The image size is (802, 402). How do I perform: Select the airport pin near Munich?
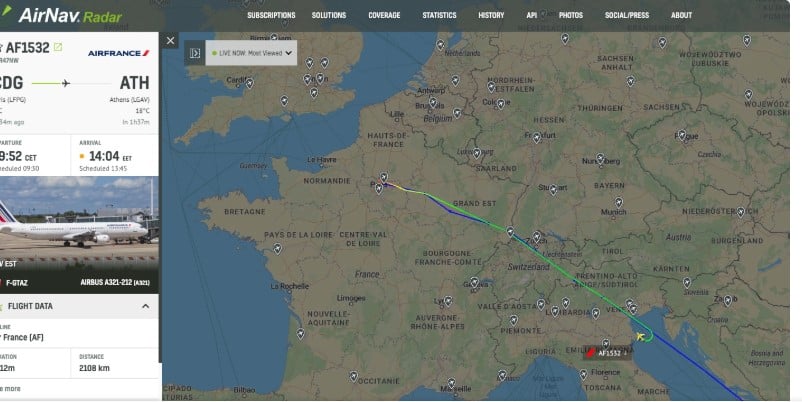pyautogui.click(x=619, y=202)
